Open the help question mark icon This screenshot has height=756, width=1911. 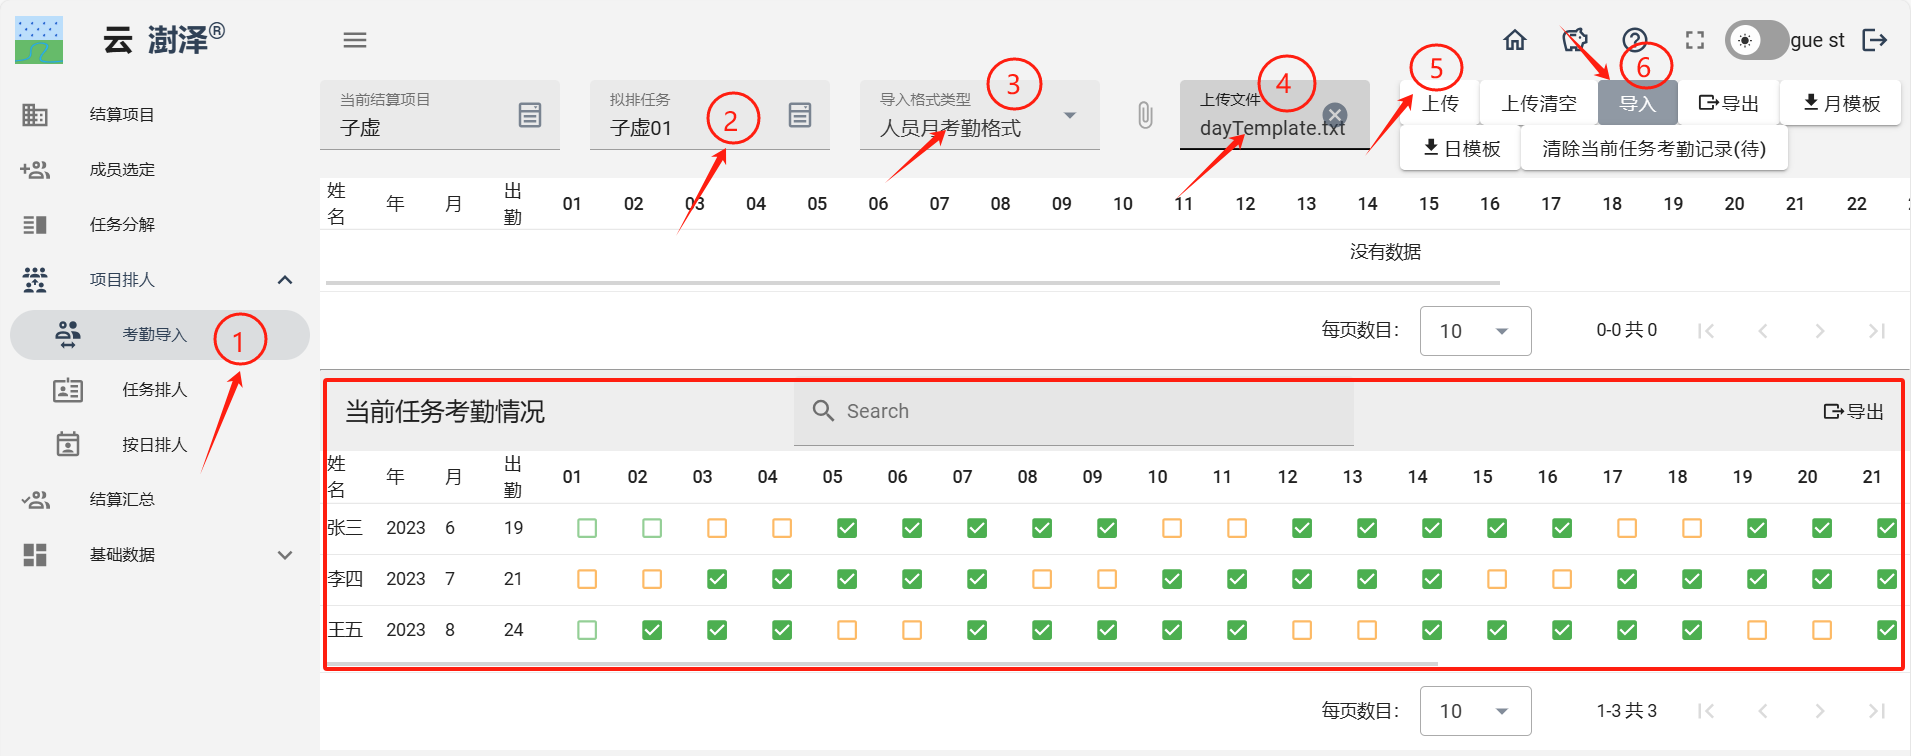click(x=1634, y=40)
